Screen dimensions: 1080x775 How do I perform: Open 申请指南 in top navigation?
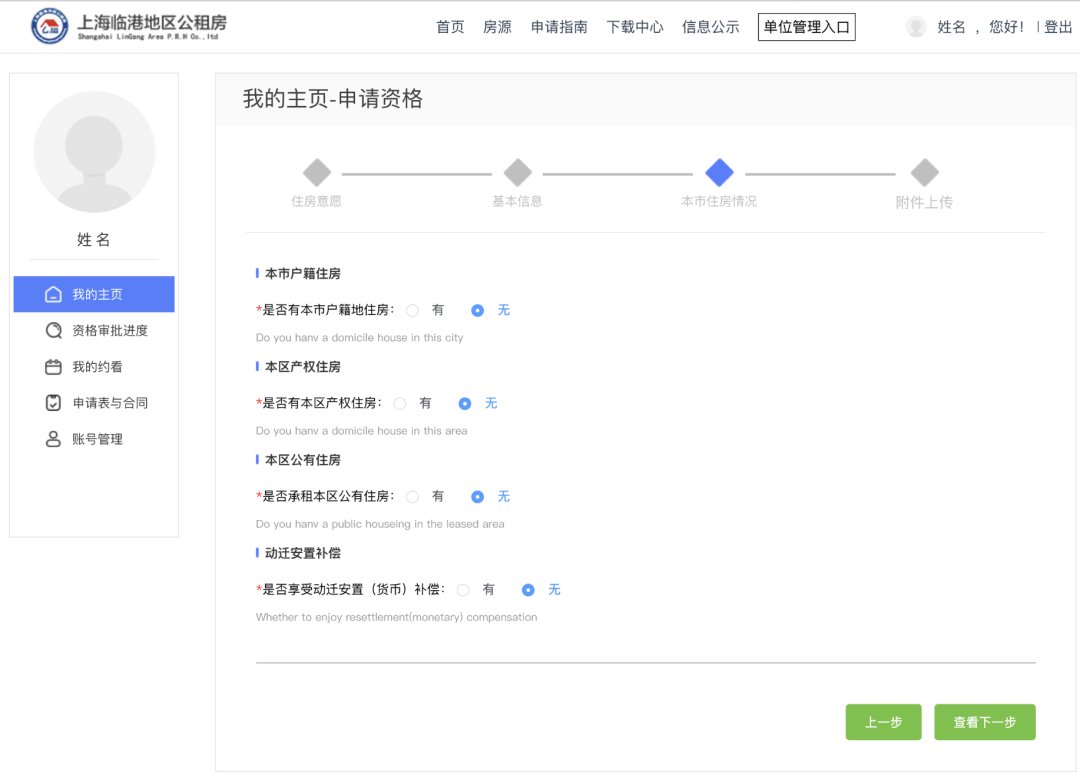[559, 27]
